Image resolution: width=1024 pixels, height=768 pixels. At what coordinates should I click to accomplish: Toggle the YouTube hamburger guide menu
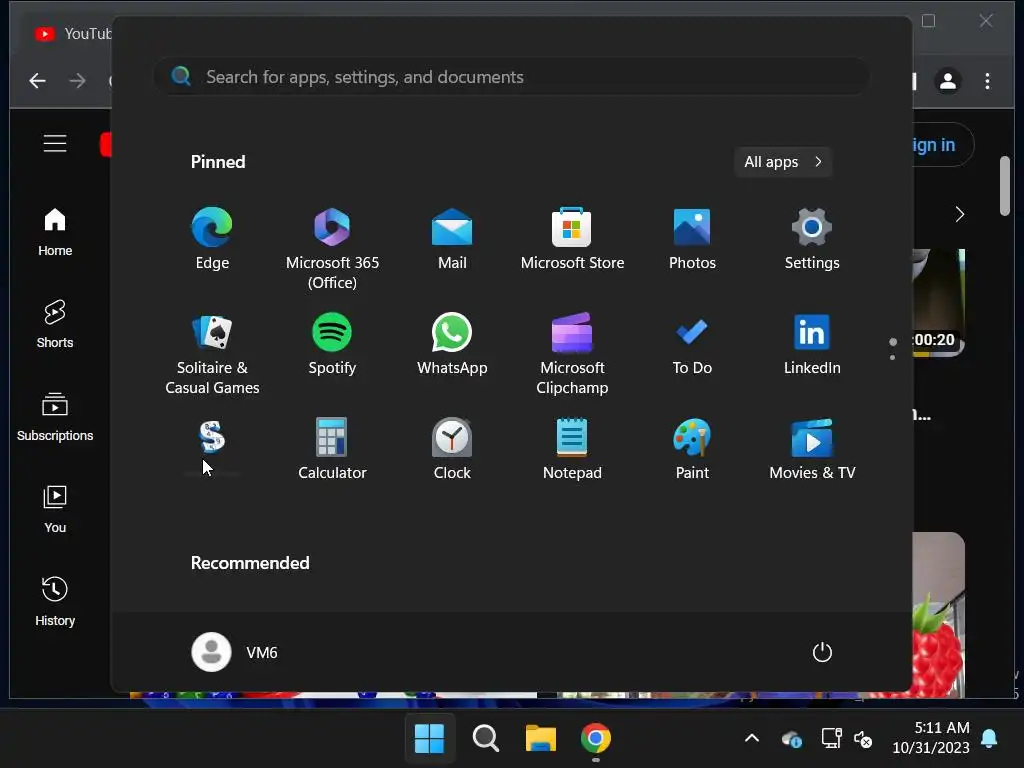pos(55,143)
